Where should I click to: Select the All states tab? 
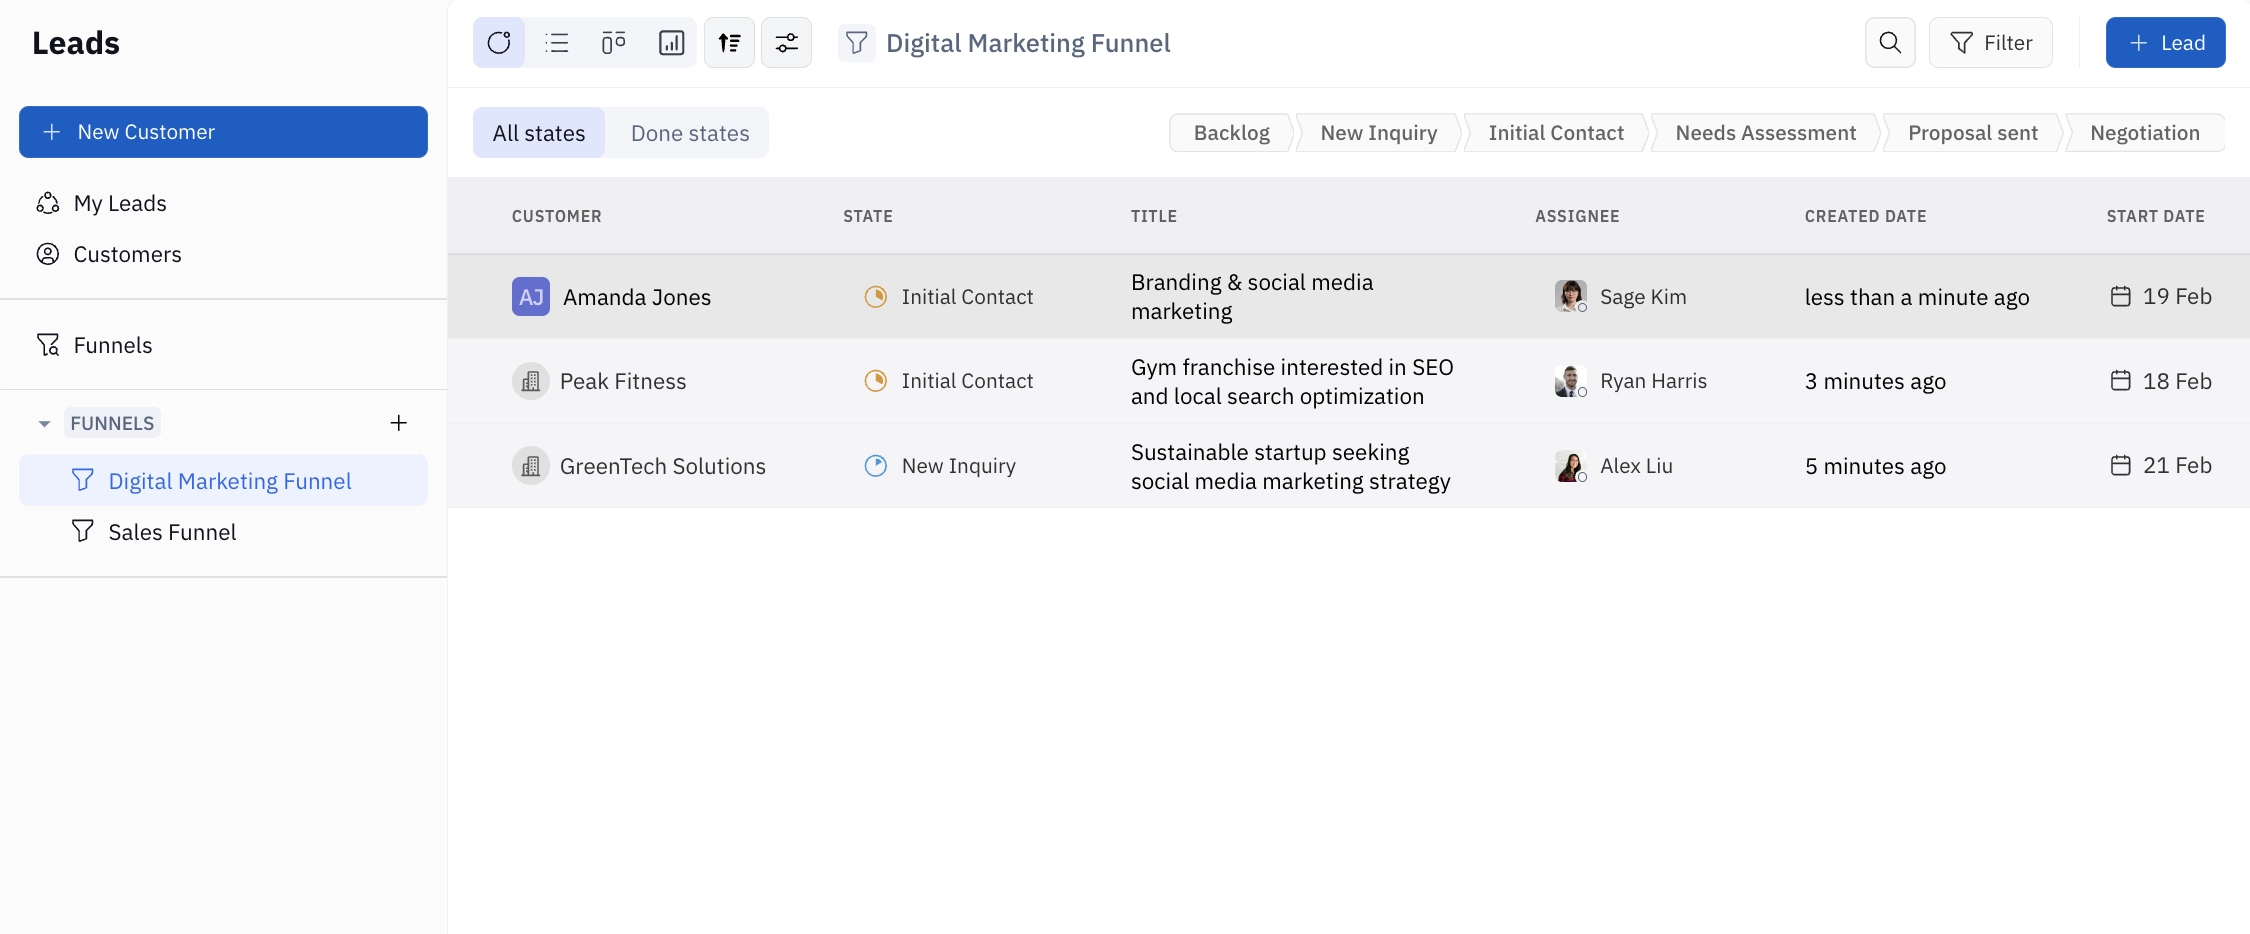point(538,132)
